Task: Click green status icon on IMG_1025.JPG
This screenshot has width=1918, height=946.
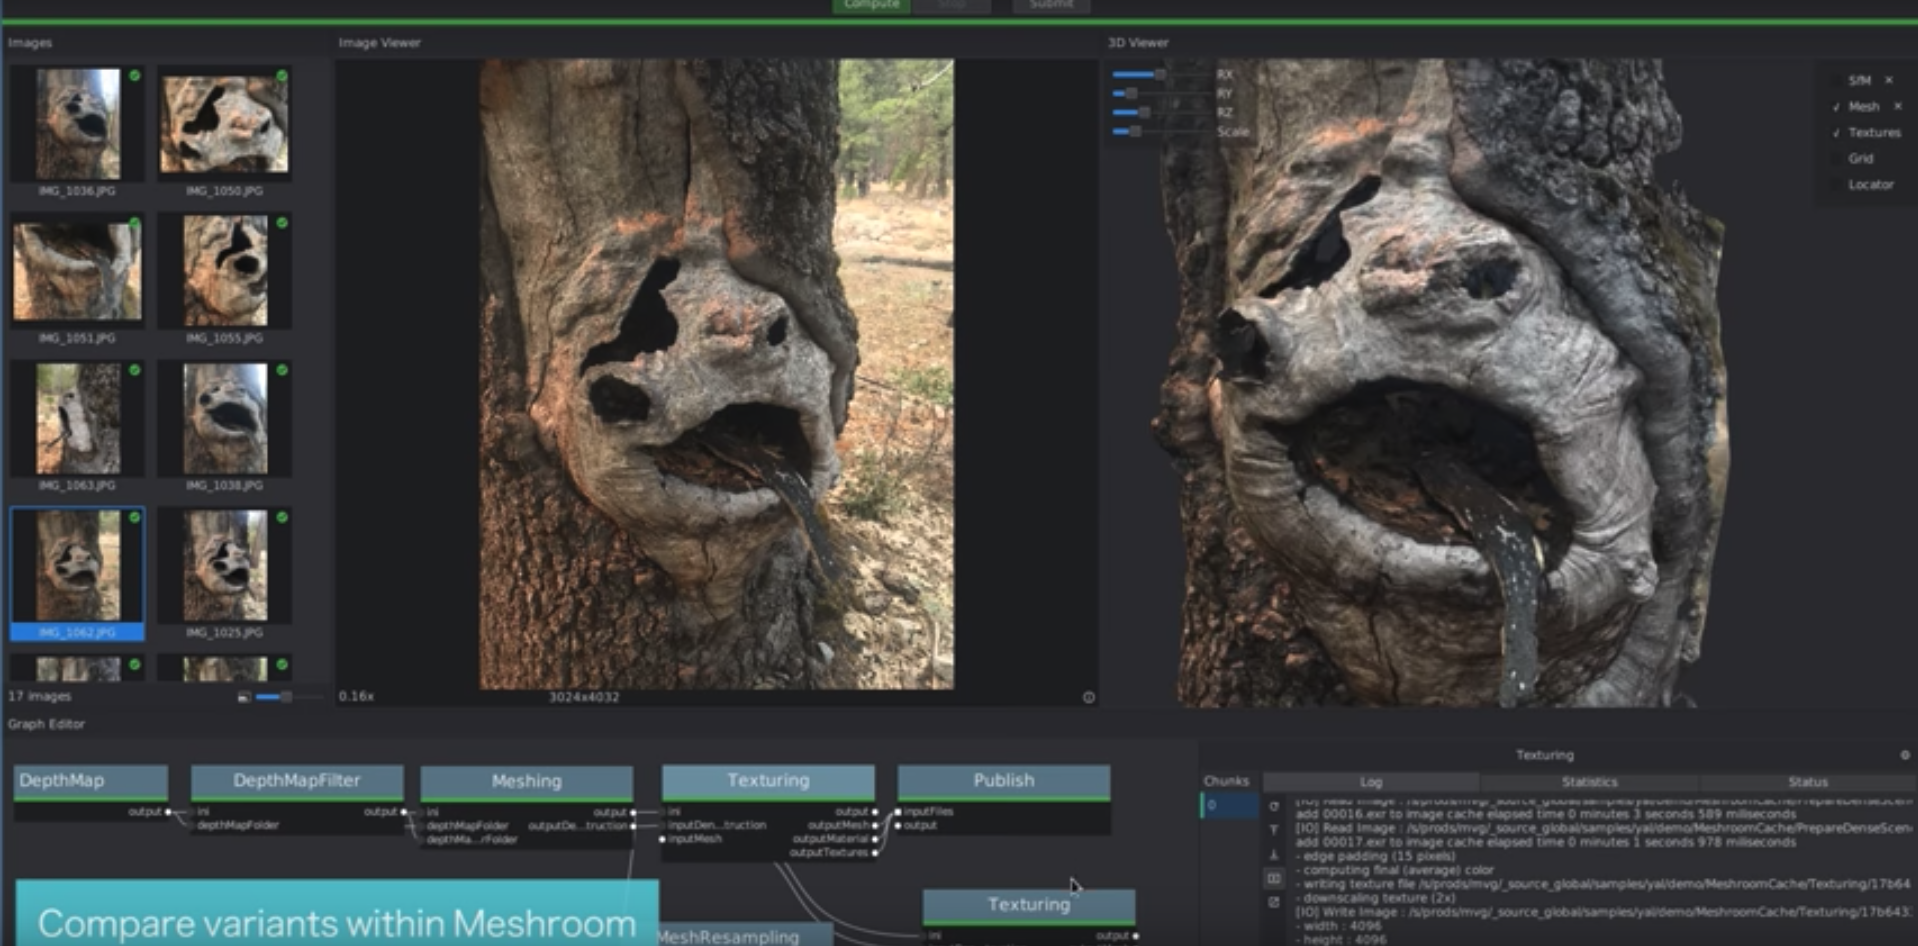Action: pos(282,517)
